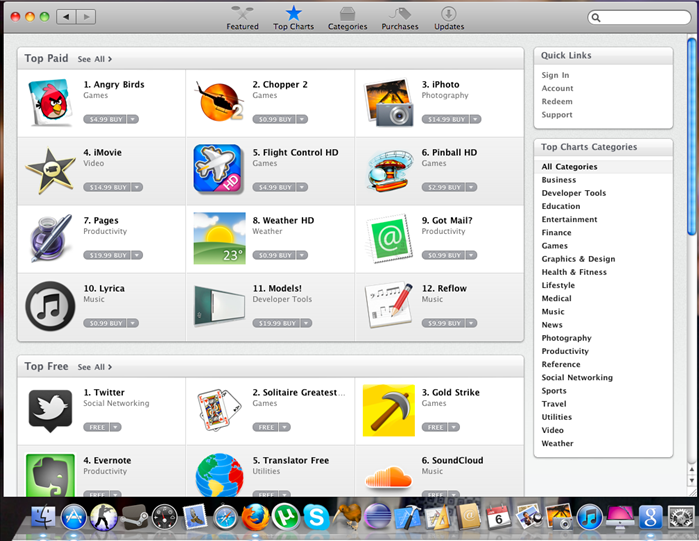Filter charts by Games category
Screen dimensions: 699x541
click(x=555, y=246)
